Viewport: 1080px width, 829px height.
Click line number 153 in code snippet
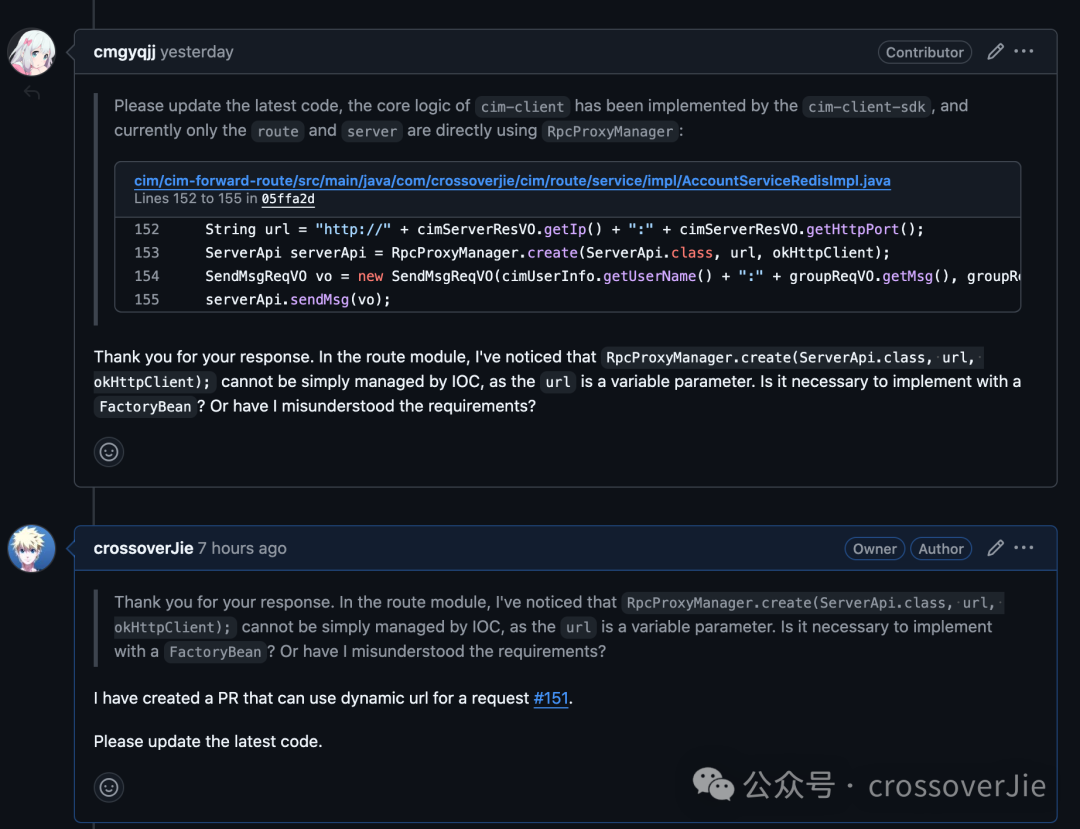point(147,253)
